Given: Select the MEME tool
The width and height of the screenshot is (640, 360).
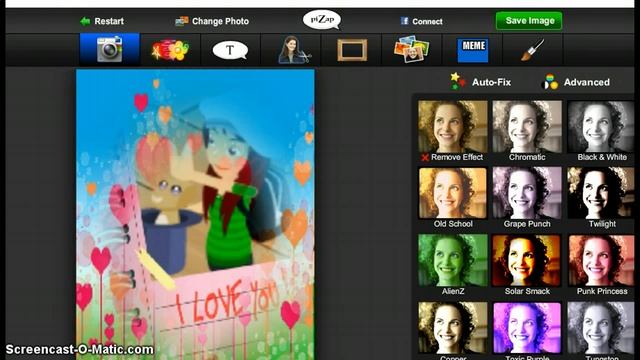Looking at the screenshot, I should coord(473,50).
